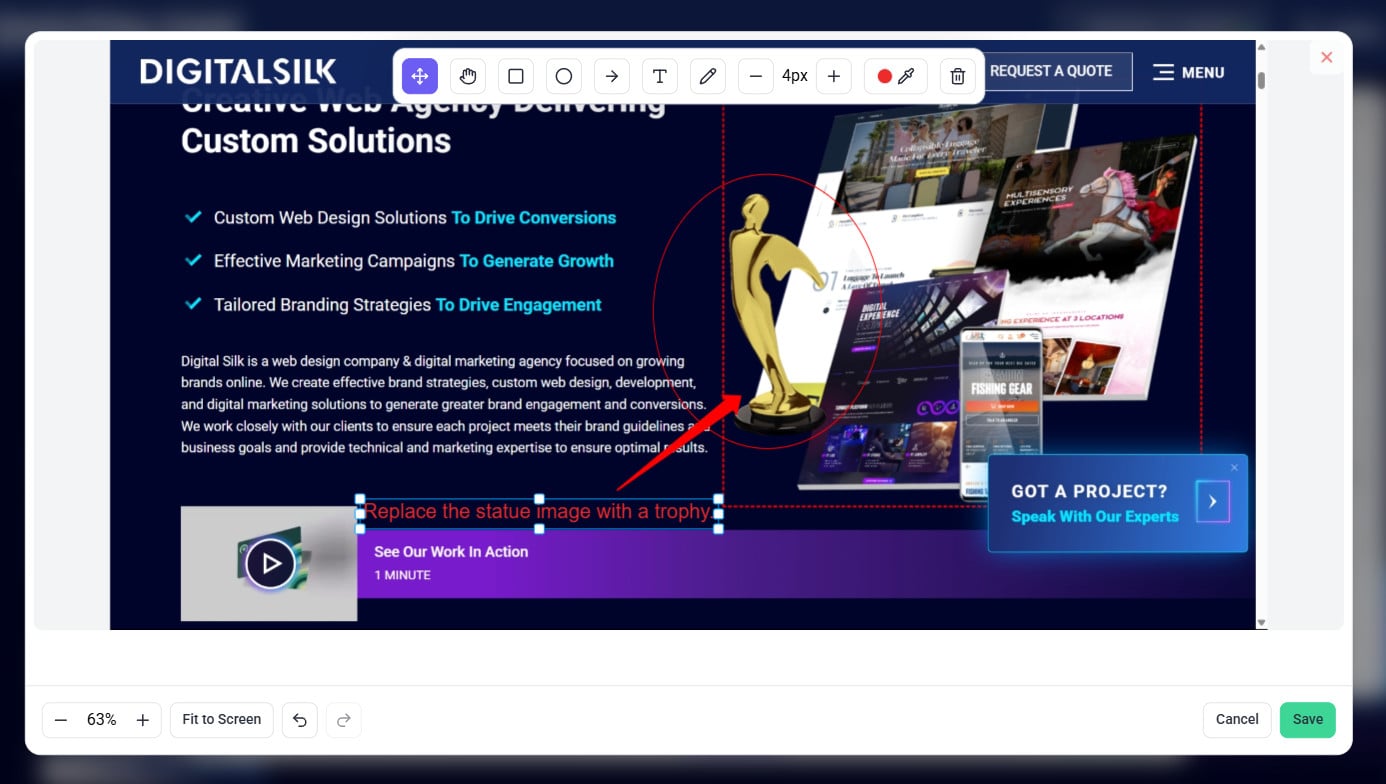
Task: Close the annotation editor dialog
Action: pos(1327,58)
